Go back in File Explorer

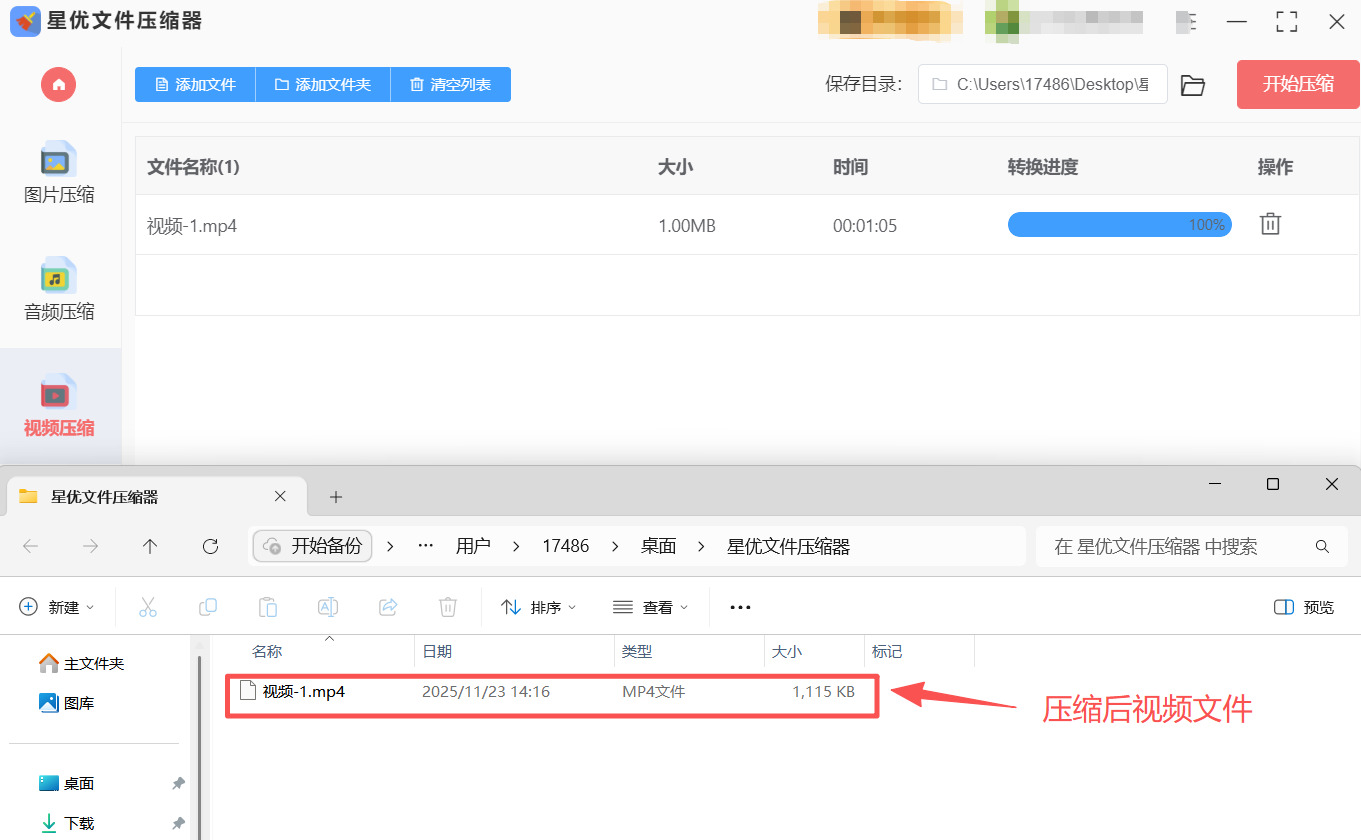pos(31,546)
